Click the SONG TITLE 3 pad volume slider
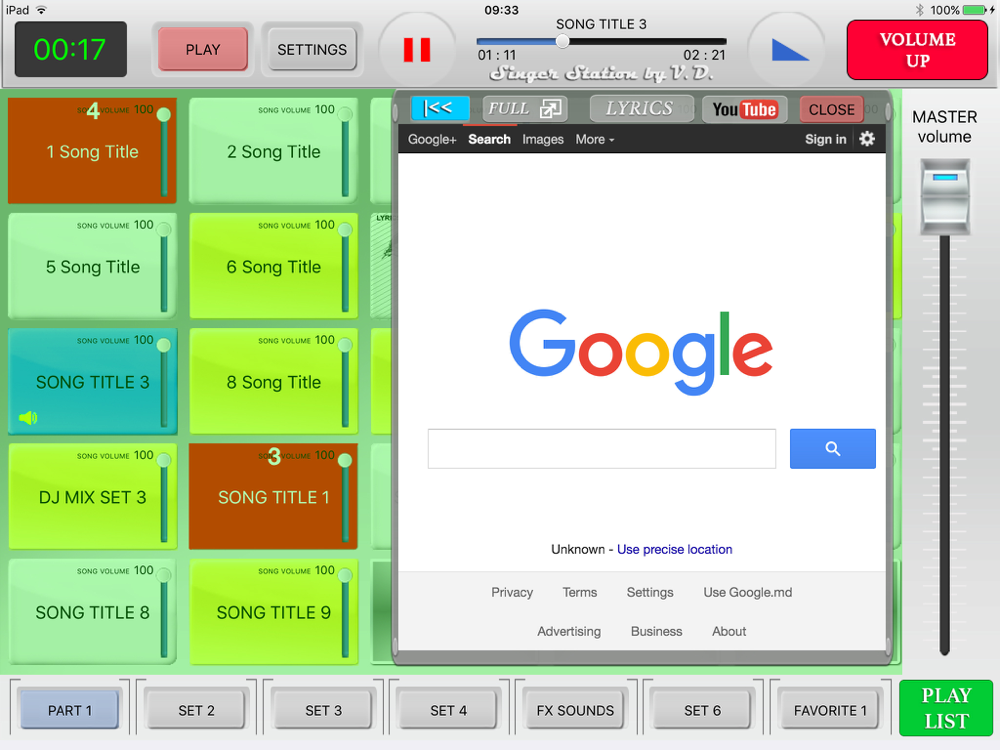 coord(164,383)
